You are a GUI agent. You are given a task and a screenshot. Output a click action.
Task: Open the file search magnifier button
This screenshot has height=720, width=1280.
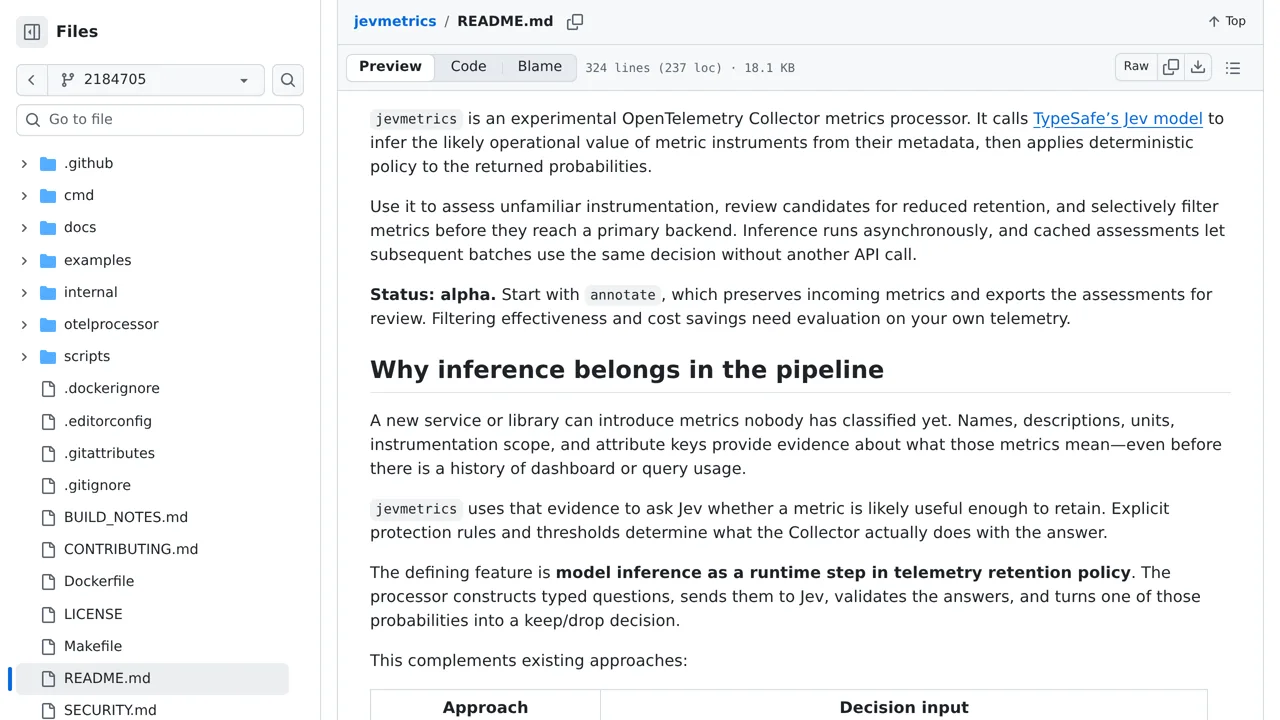click(288, 80)
